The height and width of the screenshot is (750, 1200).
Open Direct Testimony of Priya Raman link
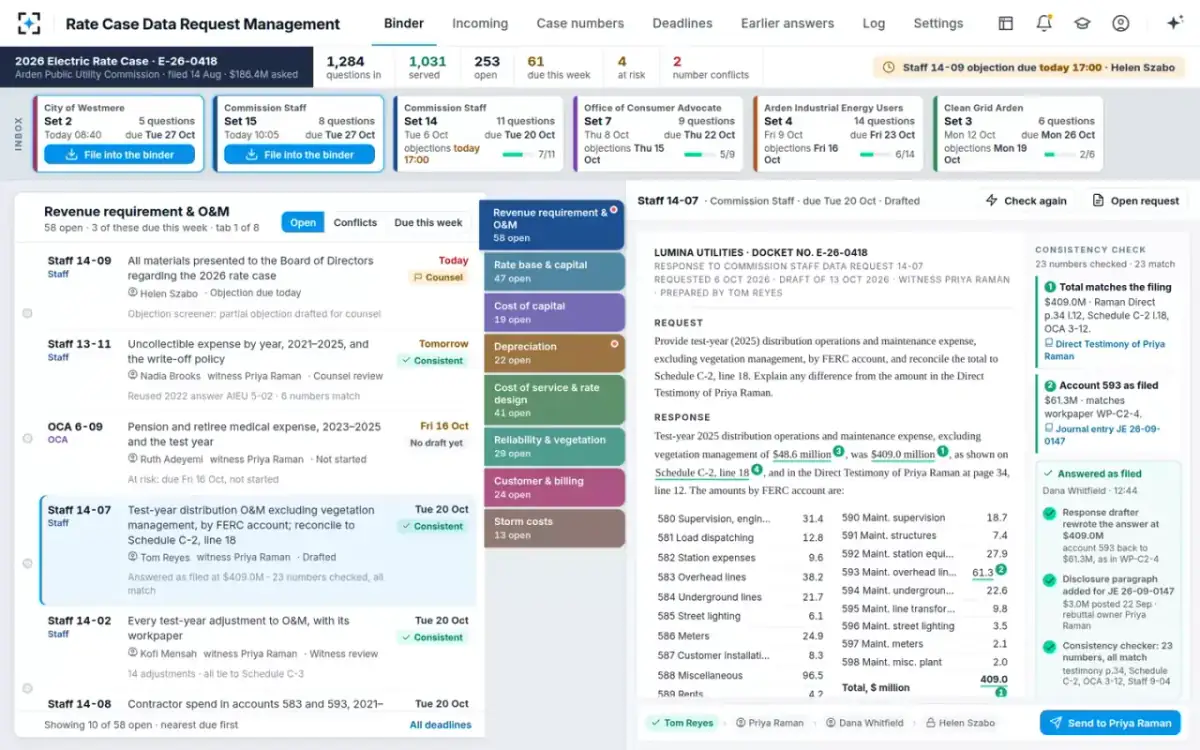coord(1104,350)
